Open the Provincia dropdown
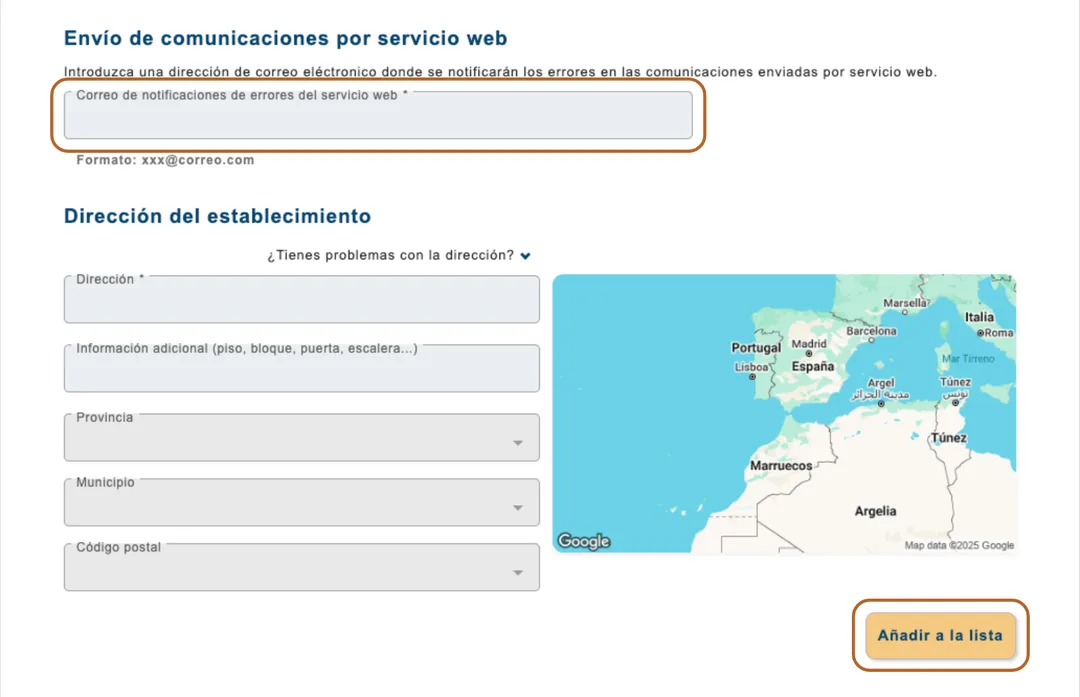1080x697 pixels. [x=302, y=437]
